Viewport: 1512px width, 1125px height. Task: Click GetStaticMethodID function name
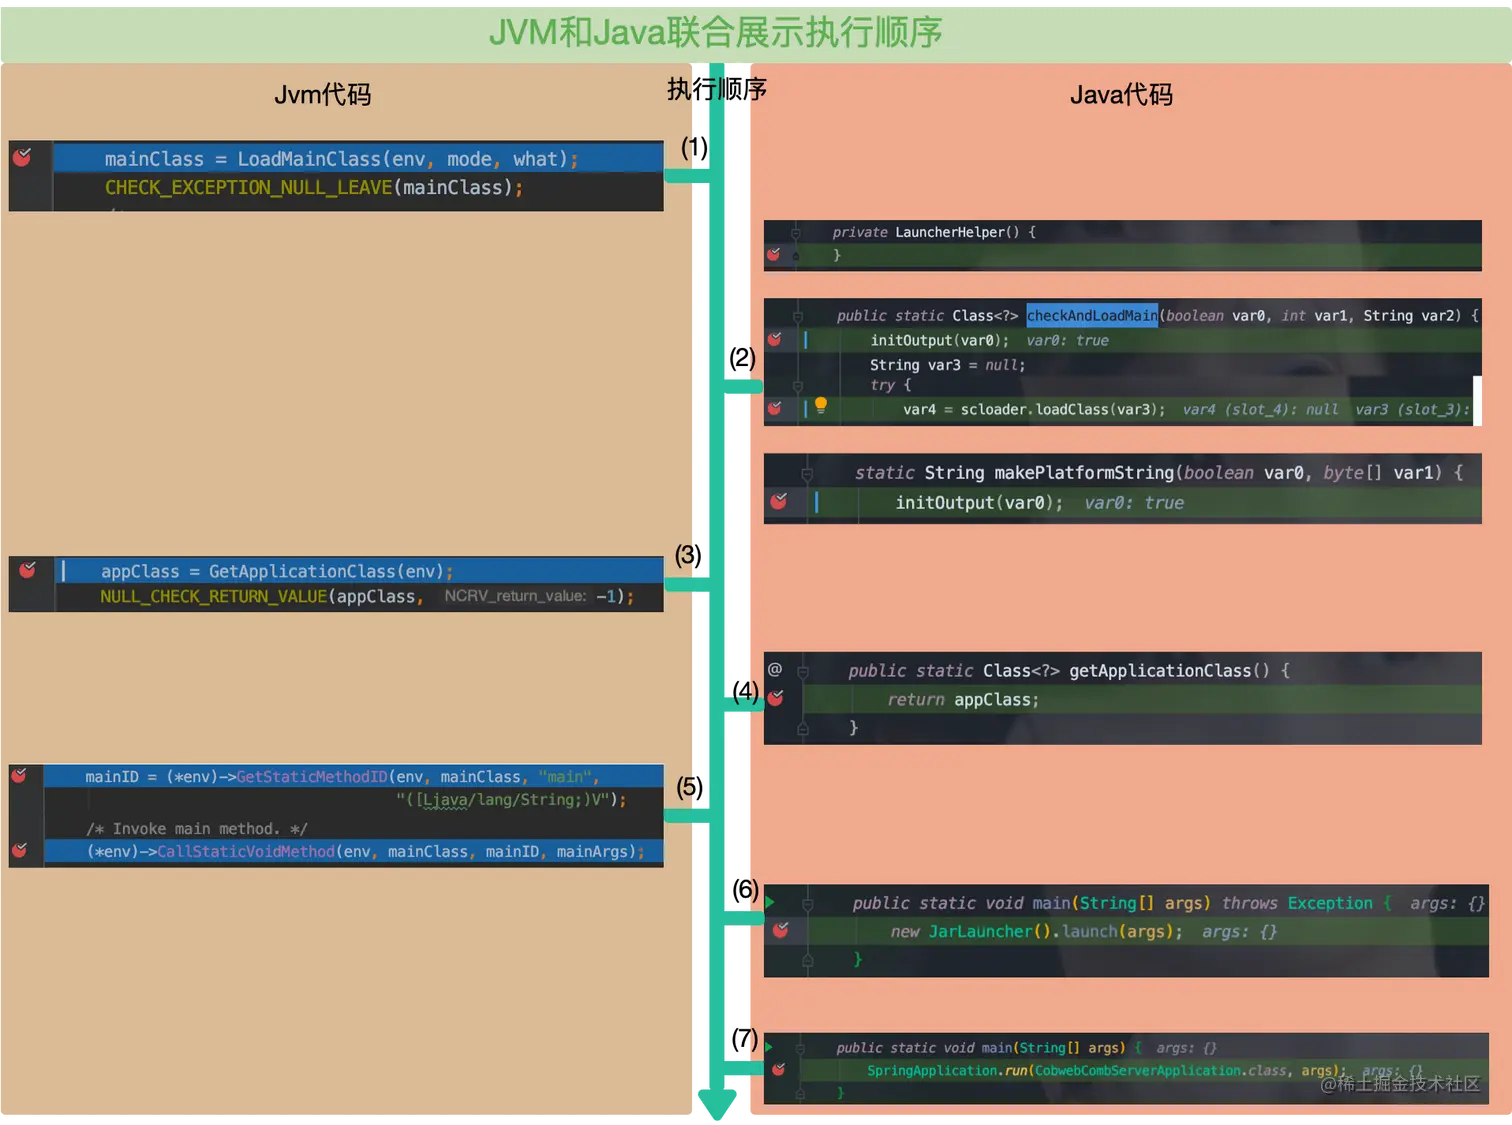click(311, 776)
